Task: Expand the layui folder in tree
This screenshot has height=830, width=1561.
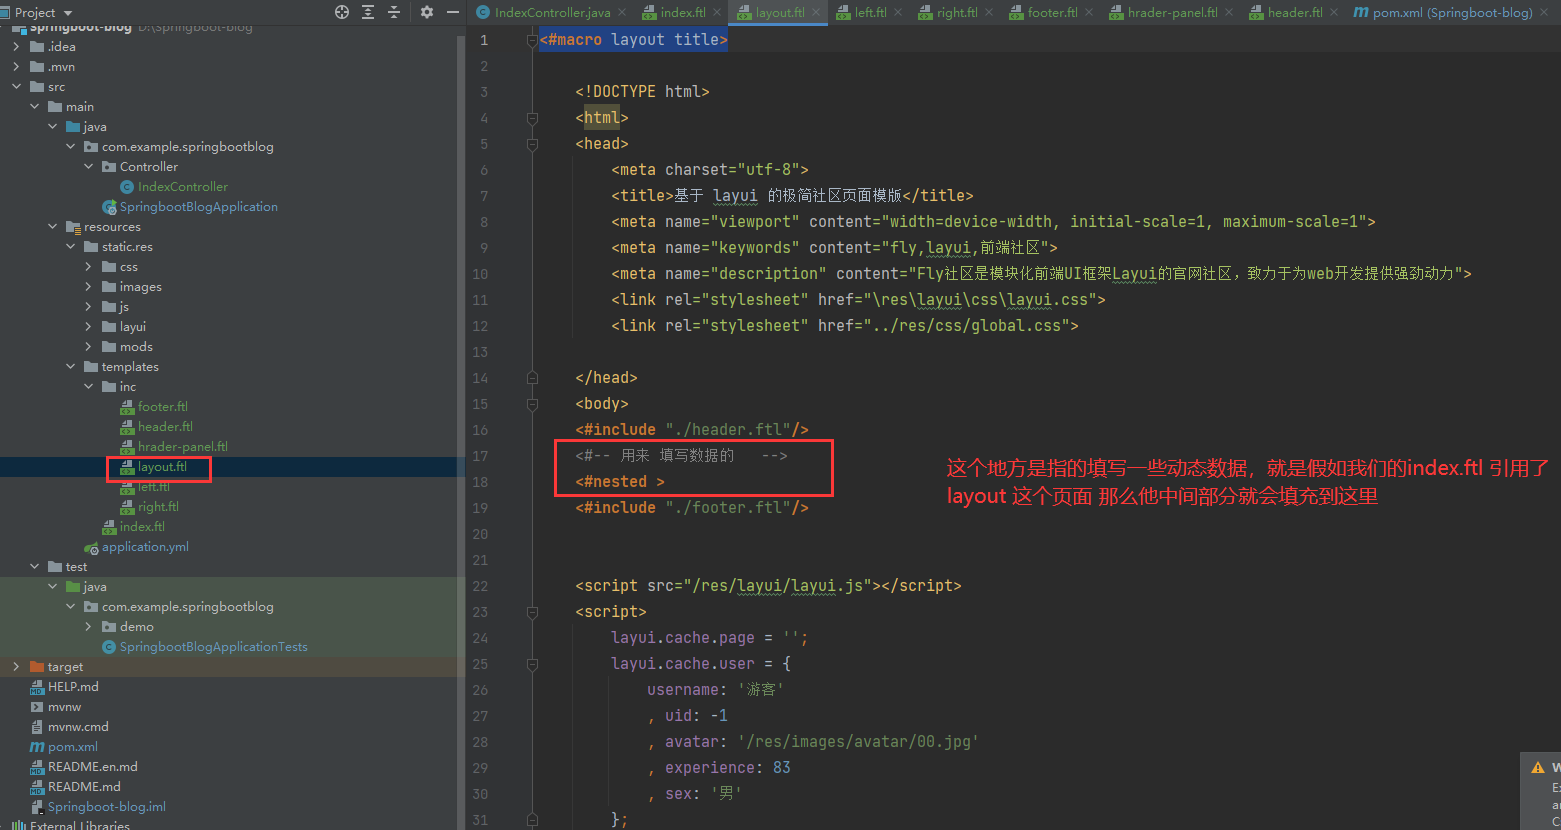Action: point(88,326)
